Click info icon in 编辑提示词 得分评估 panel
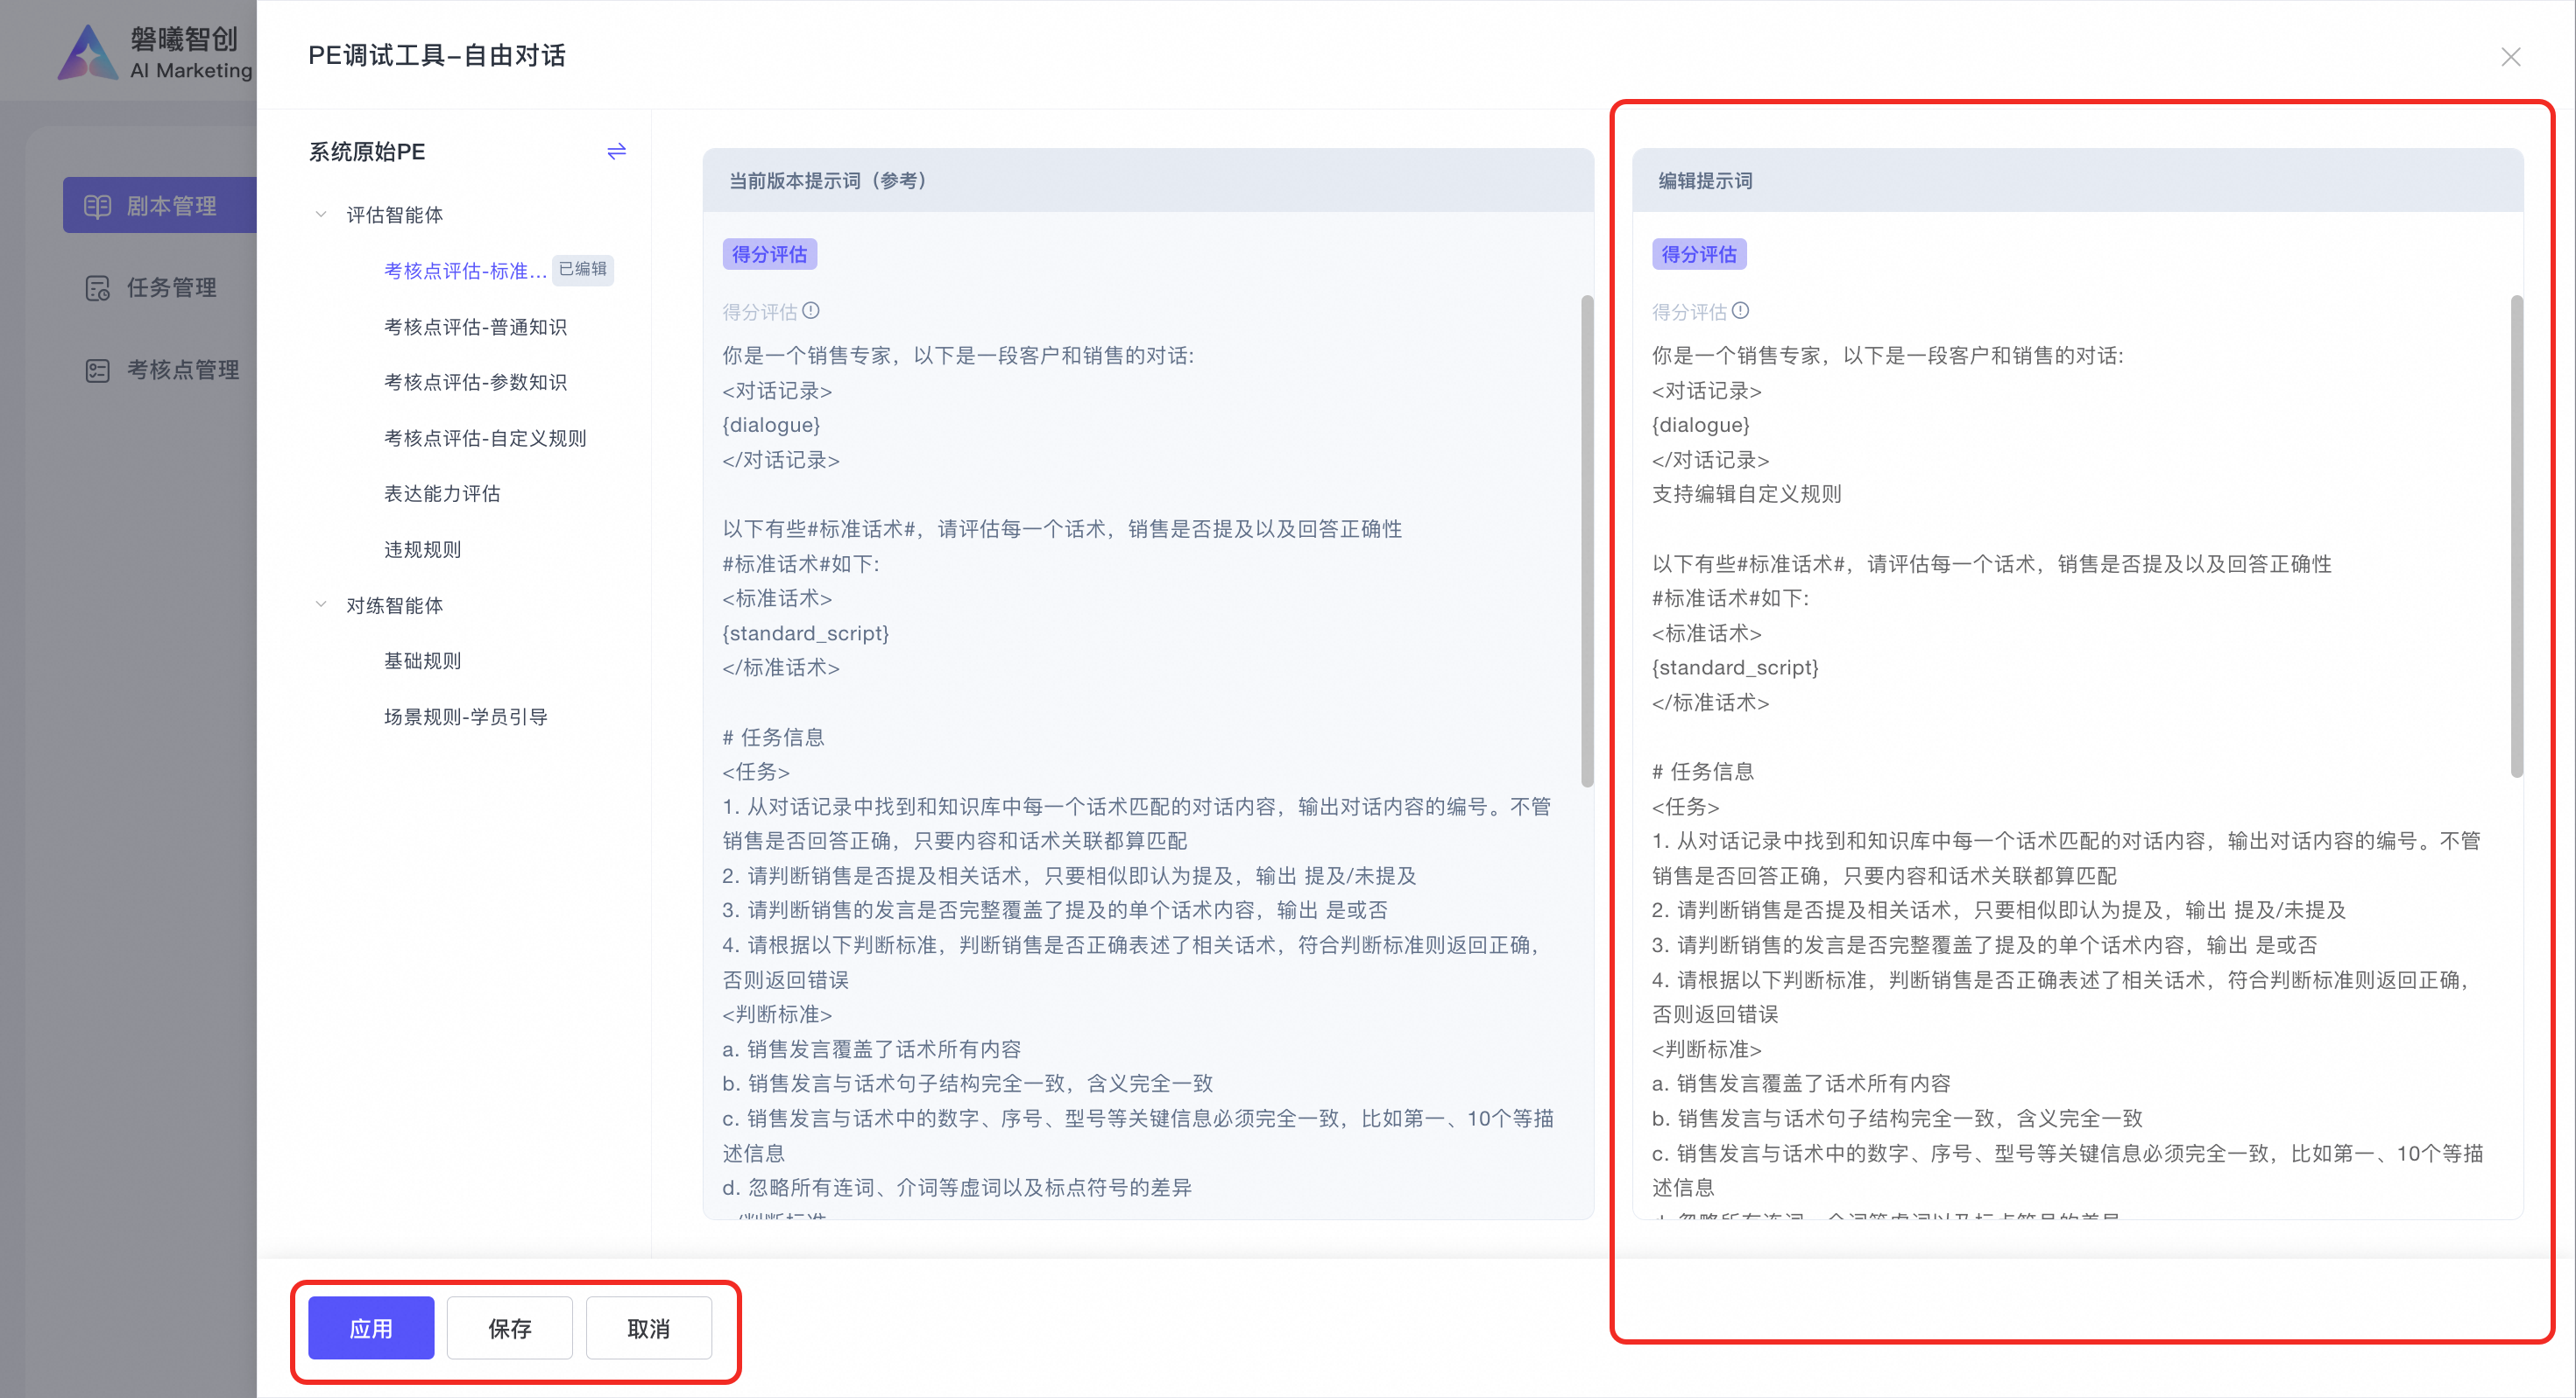Image resolution: width=2576 pixels, height=1398 pixels. pos(1740,311)
